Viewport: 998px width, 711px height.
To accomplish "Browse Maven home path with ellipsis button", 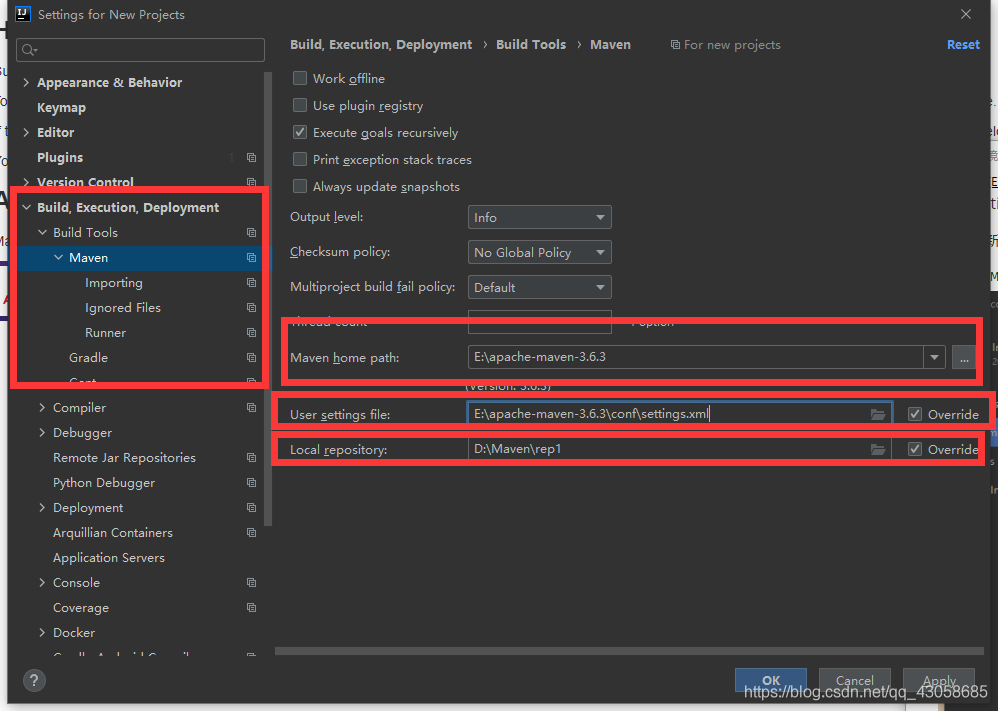I will 964,357.
